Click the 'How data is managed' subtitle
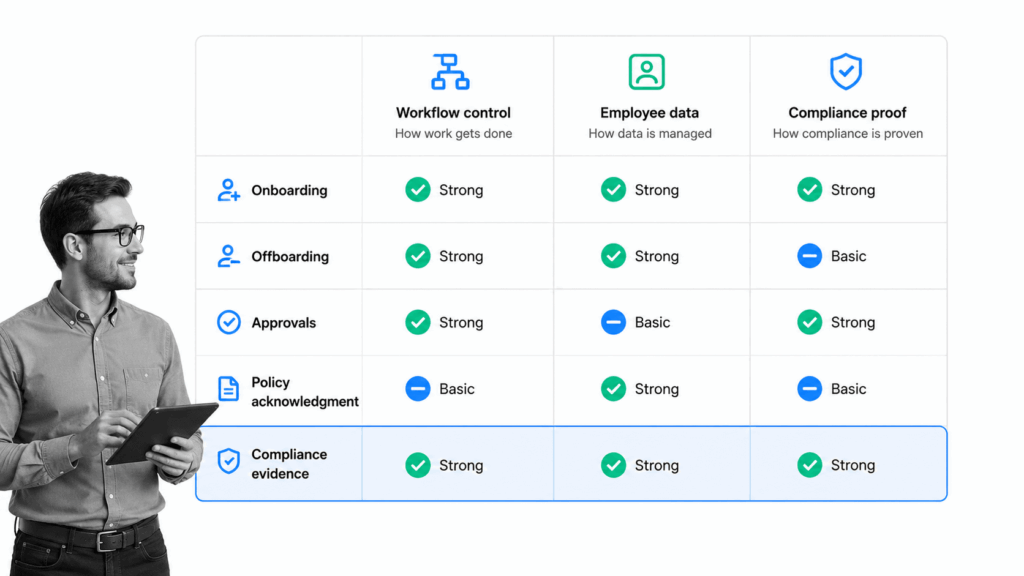 tap(650, 133)
